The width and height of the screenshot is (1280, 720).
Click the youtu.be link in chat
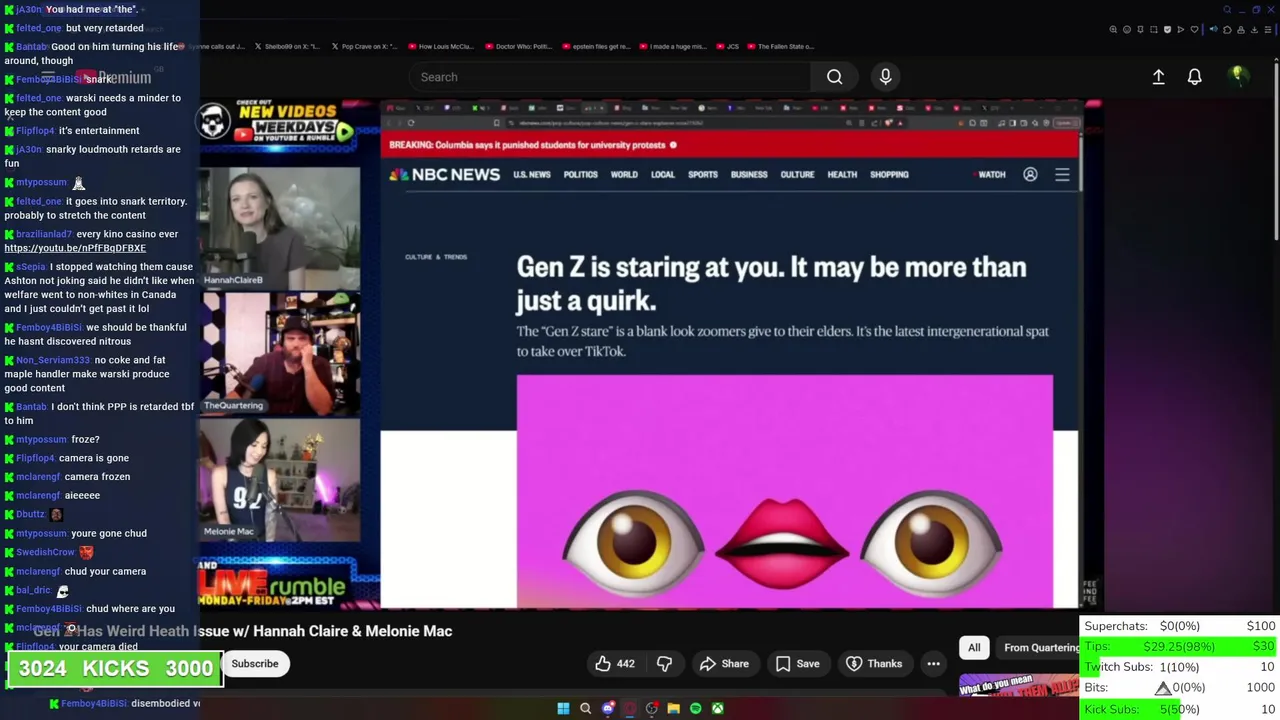tap(75, 248)
